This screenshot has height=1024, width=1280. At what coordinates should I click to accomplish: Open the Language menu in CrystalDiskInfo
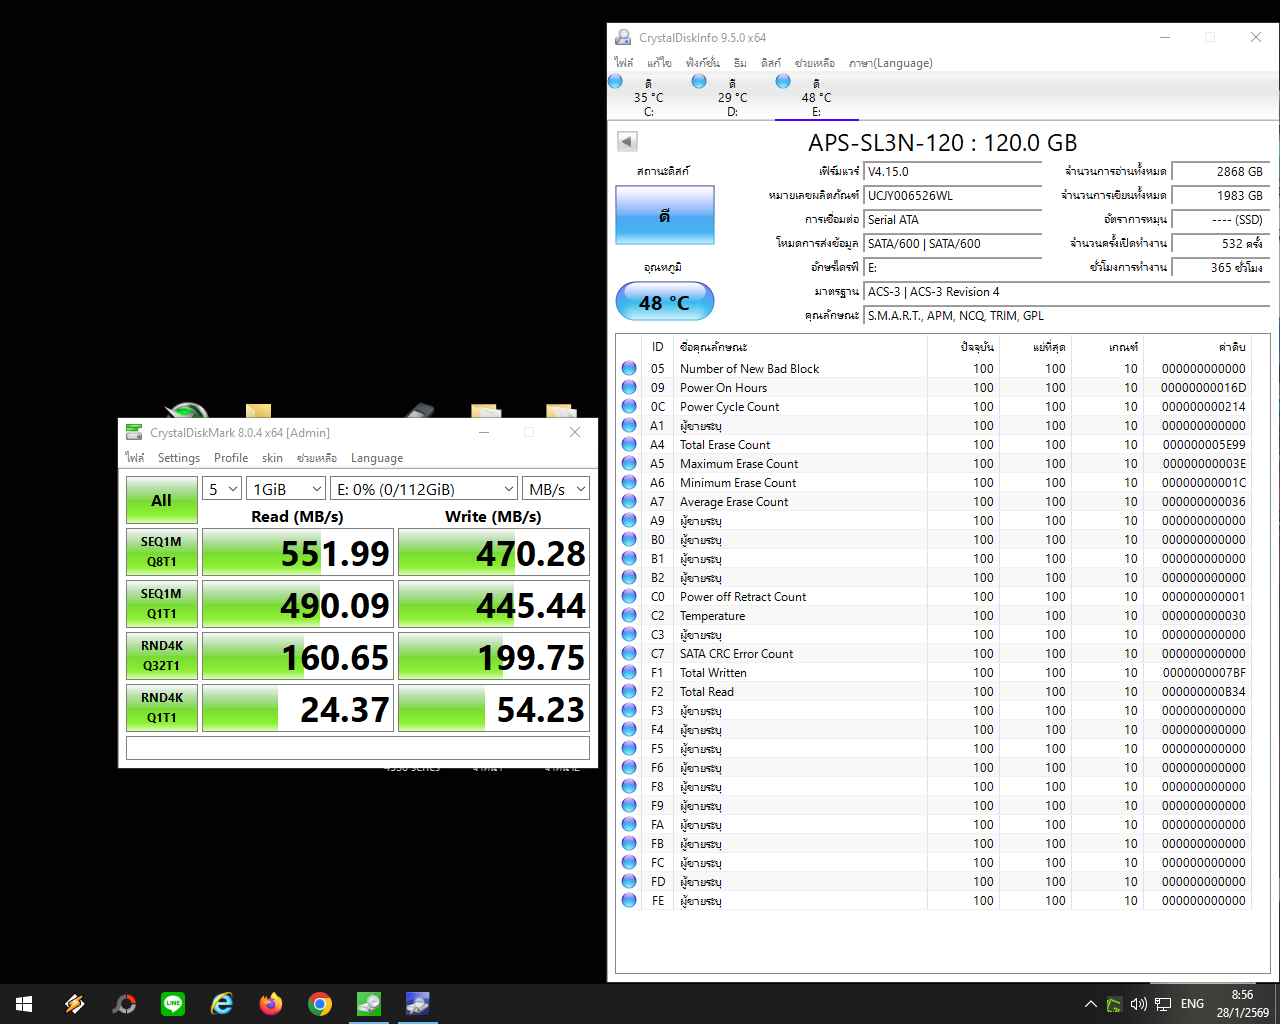(890, 63)
